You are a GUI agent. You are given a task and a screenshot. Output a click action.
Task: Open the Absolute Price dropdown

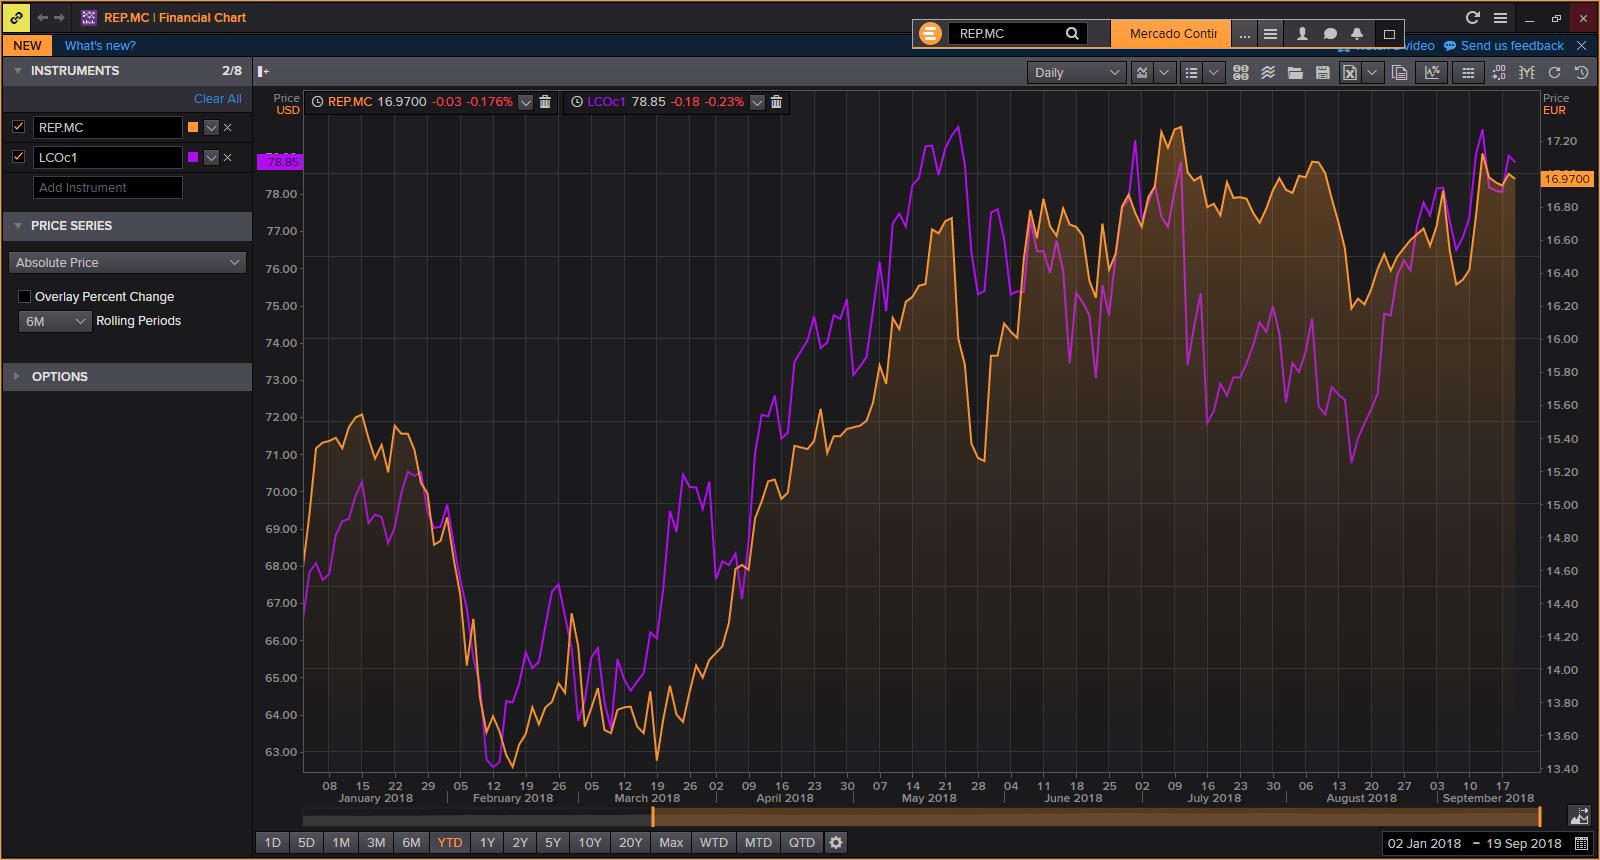[x=127, y=262]
